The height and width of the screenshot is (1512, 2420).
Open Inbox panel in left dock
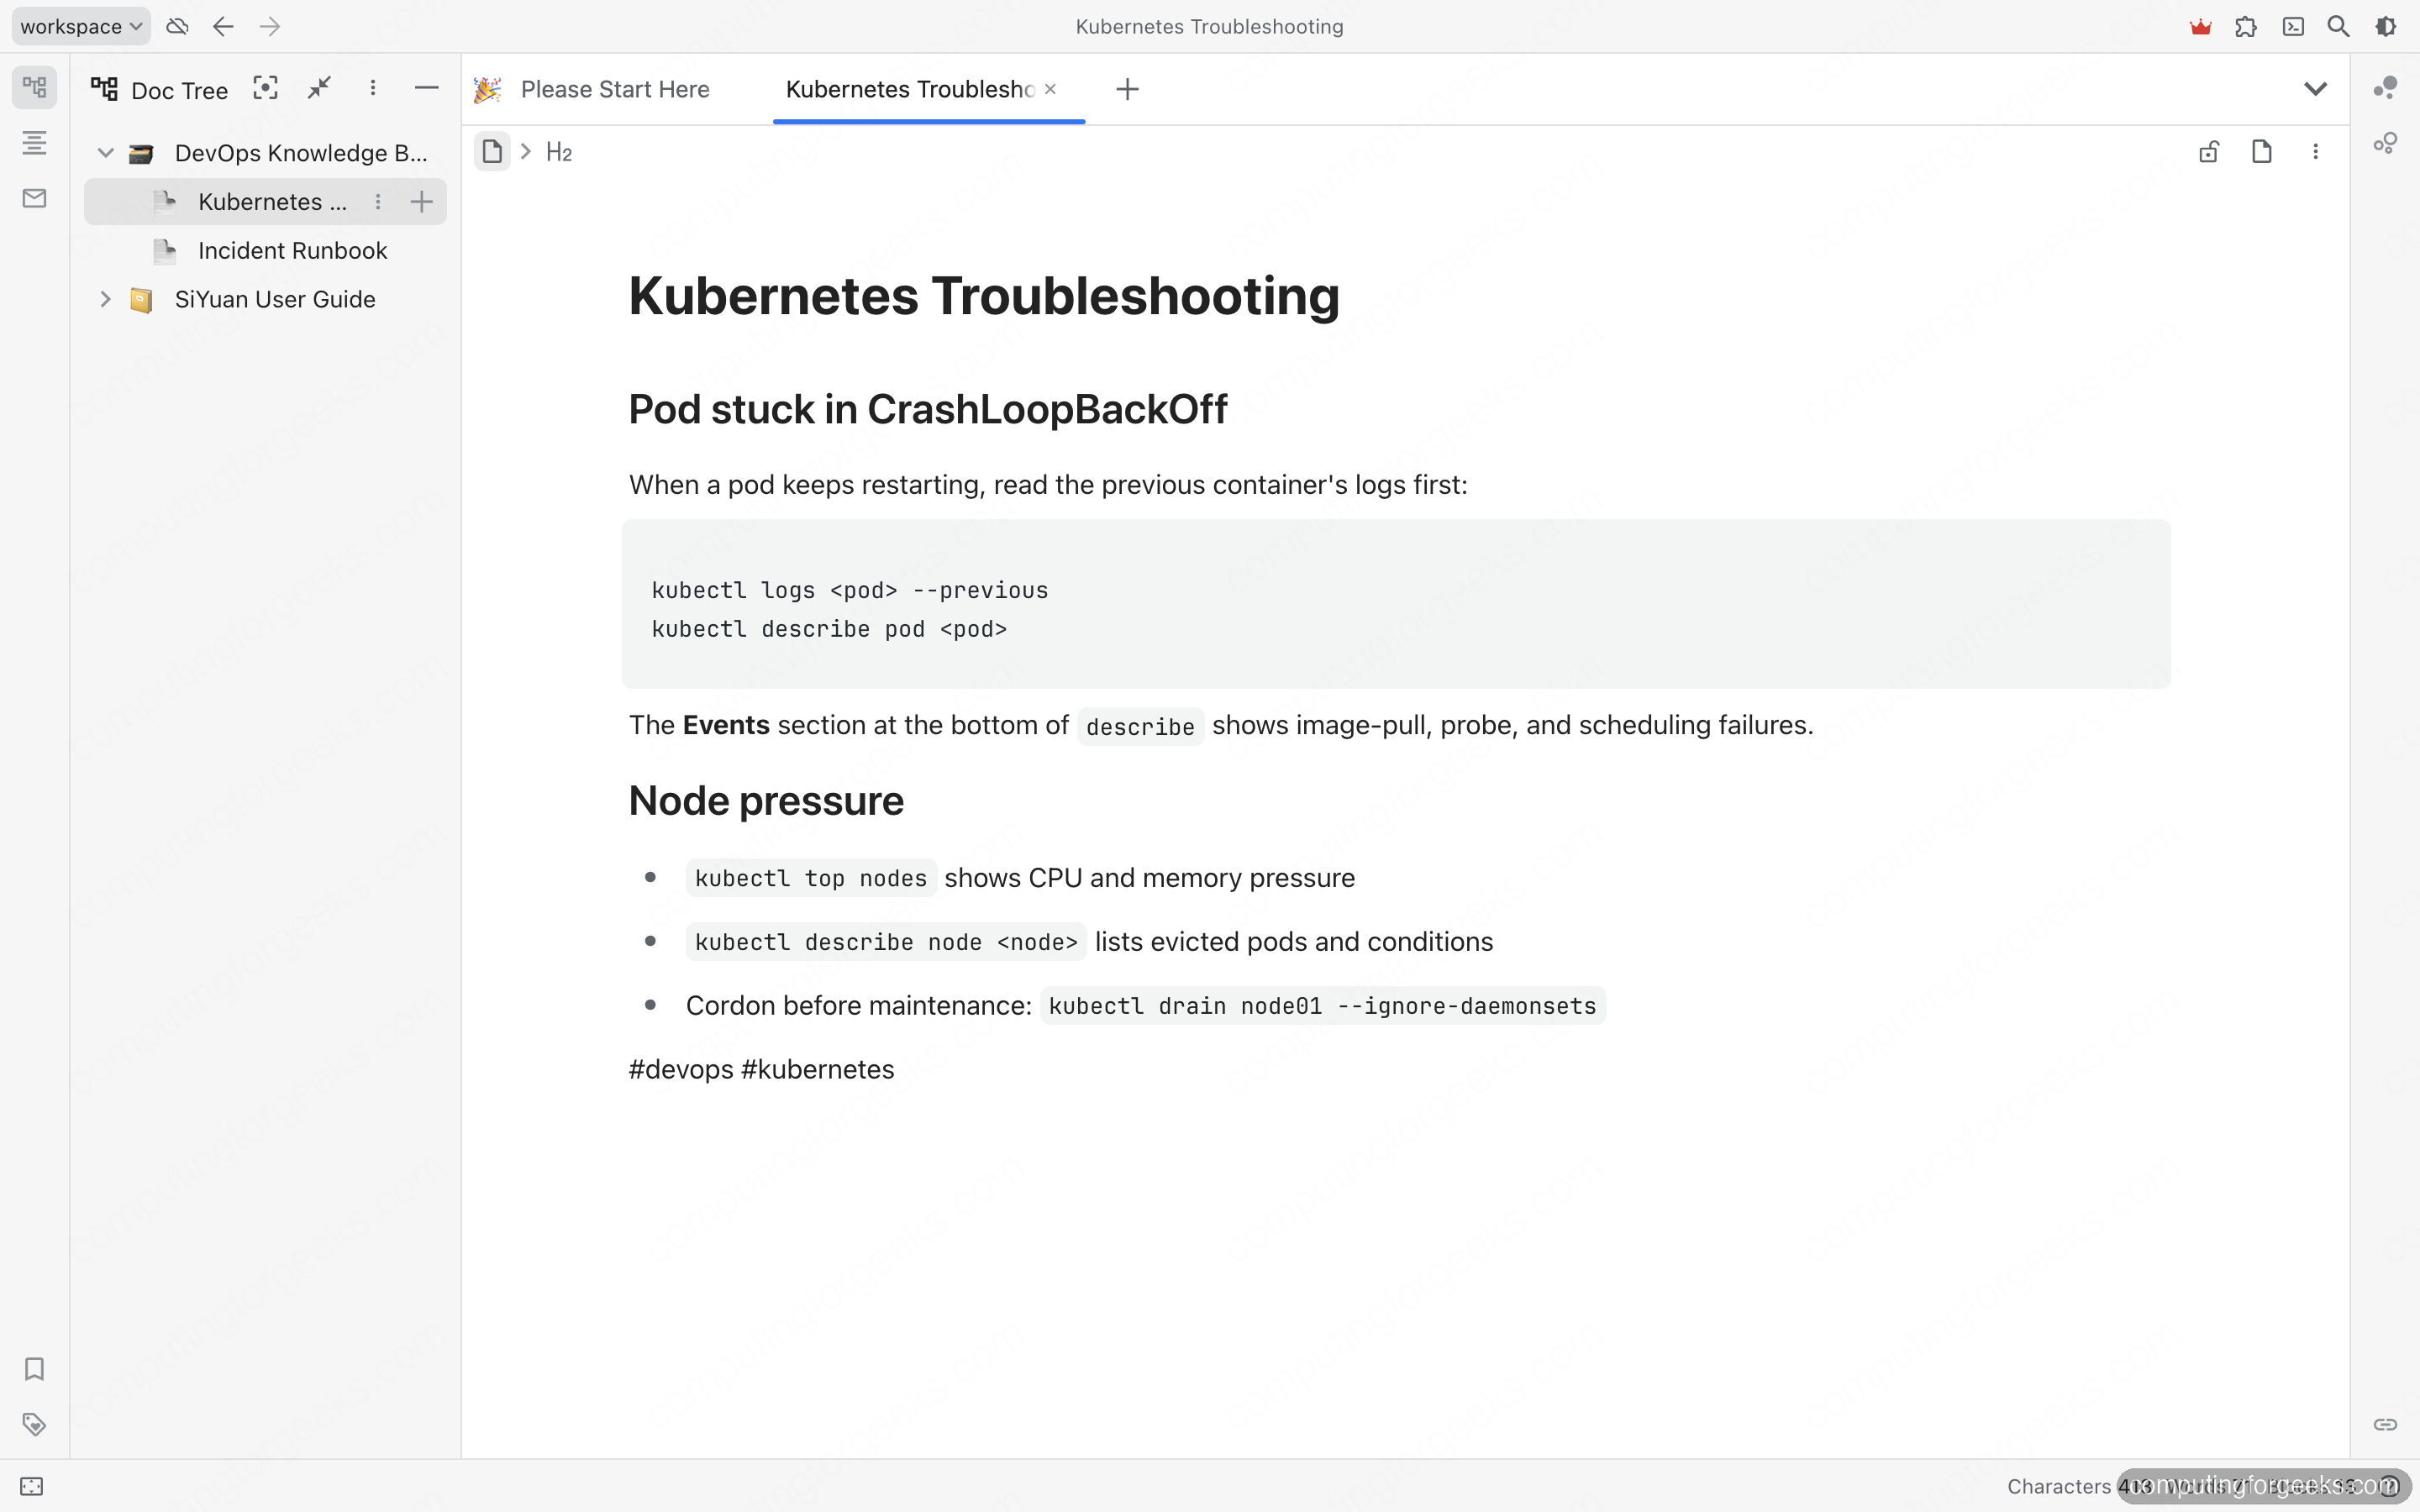point(34,198)
